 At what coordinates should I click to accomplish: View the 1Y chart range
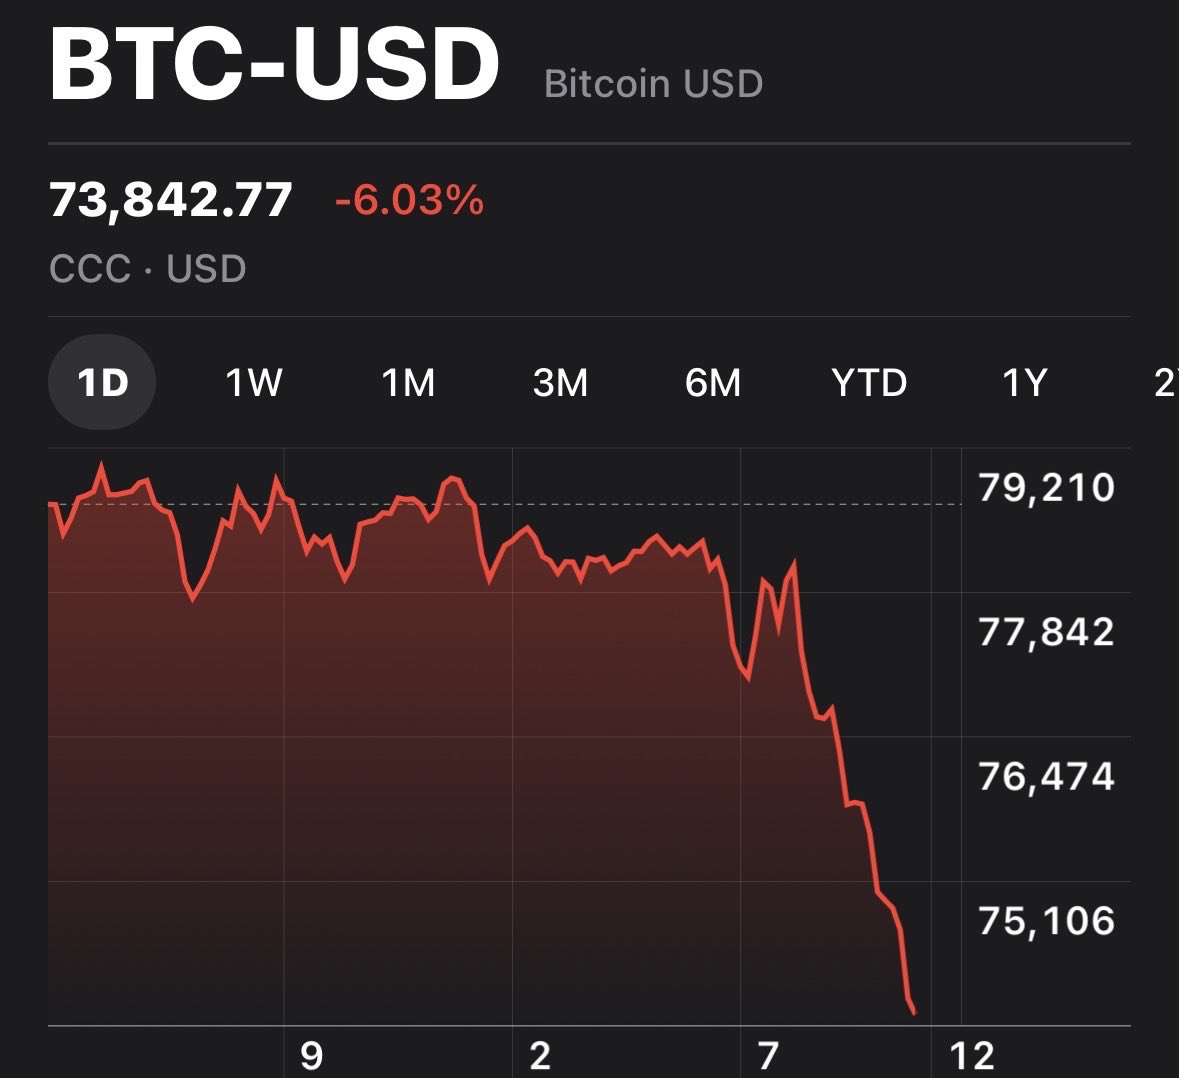tap(1025, 382)
